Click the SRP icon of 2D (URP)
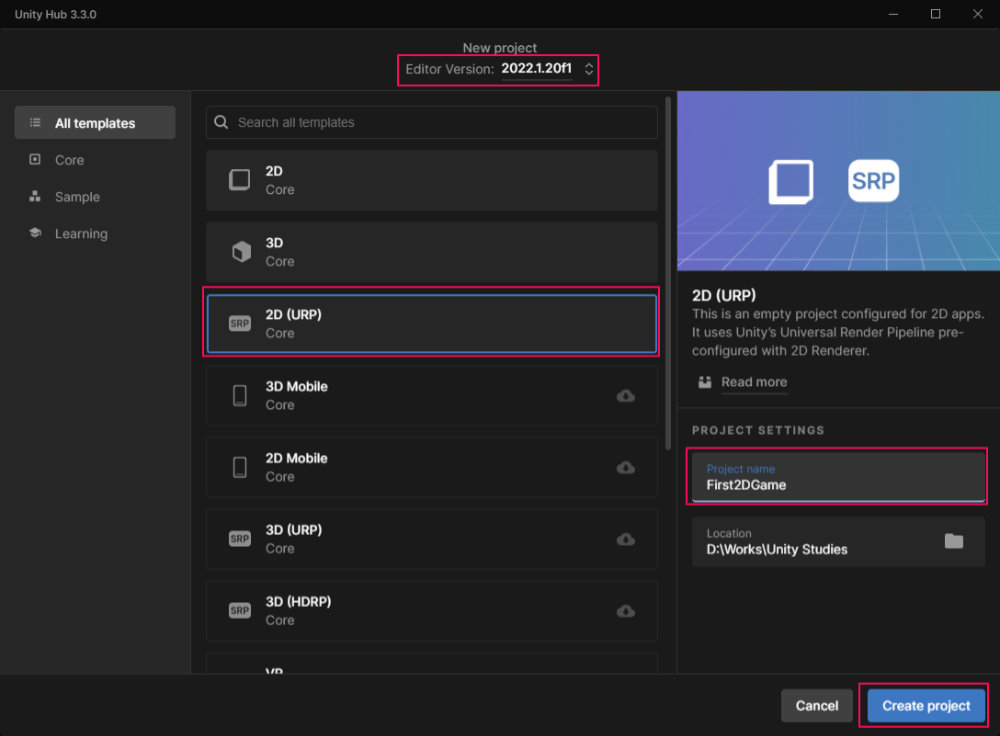The image size is (1000, 736). coord(240,324)
